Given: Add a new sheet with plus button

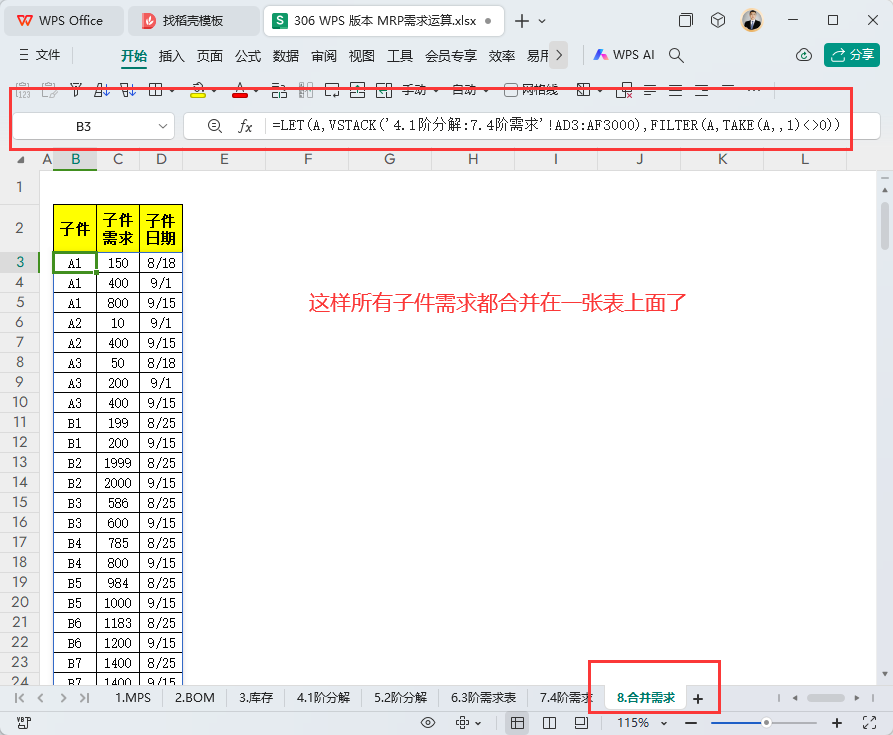Looking at the screenshot, I should [698, 699].
